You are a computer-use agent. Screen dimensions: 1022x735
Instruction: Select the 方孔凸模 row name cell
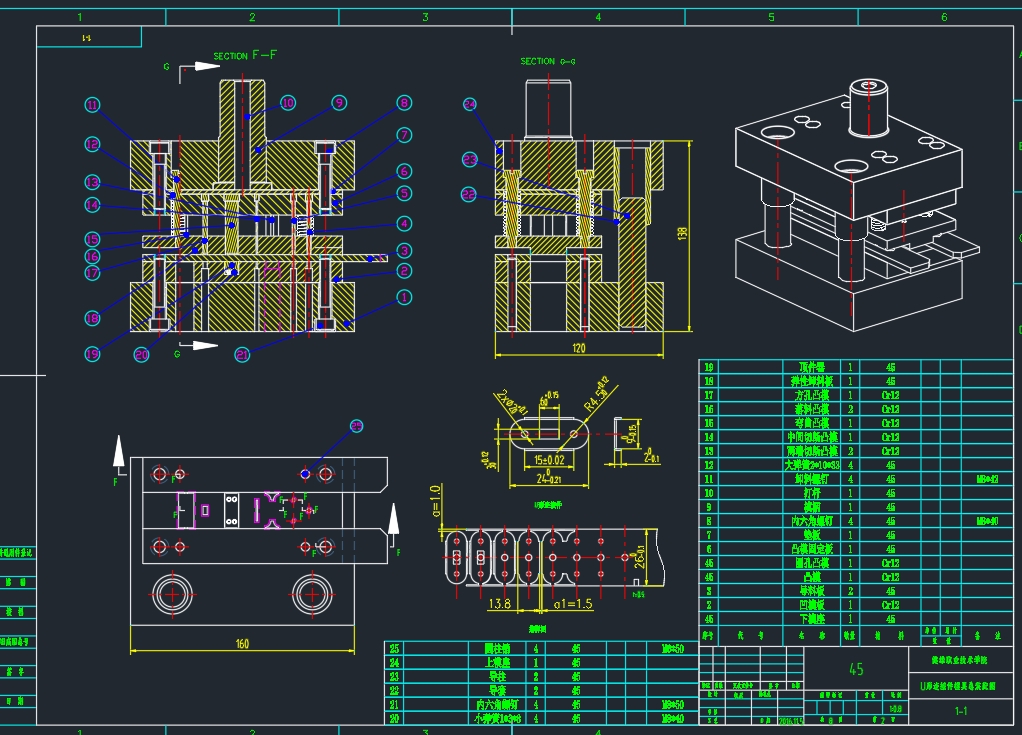click(811, 395)
